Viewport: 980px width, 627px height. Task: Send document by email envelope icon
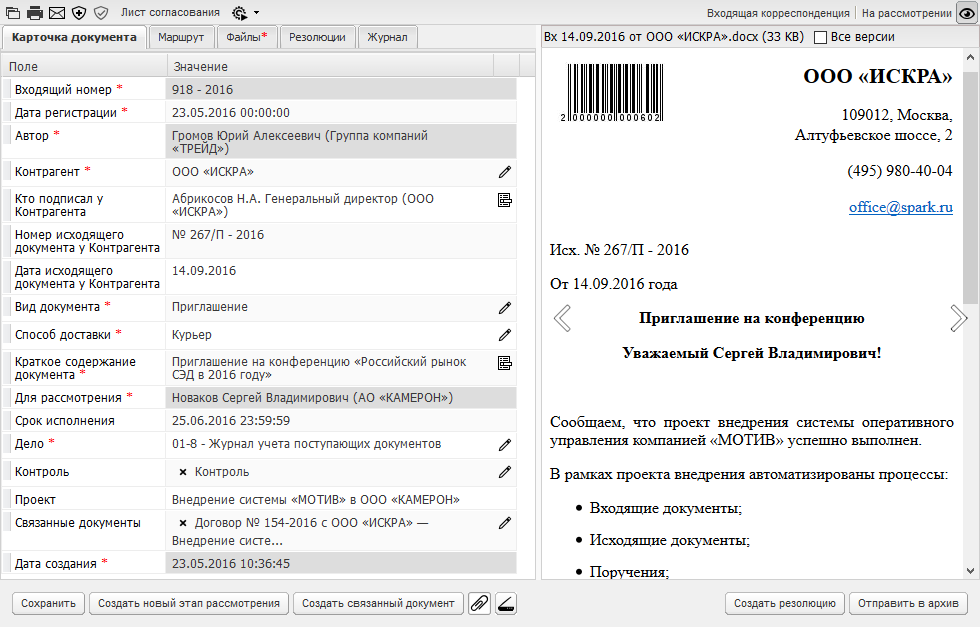pyautogui.click(x=57, y=13)
